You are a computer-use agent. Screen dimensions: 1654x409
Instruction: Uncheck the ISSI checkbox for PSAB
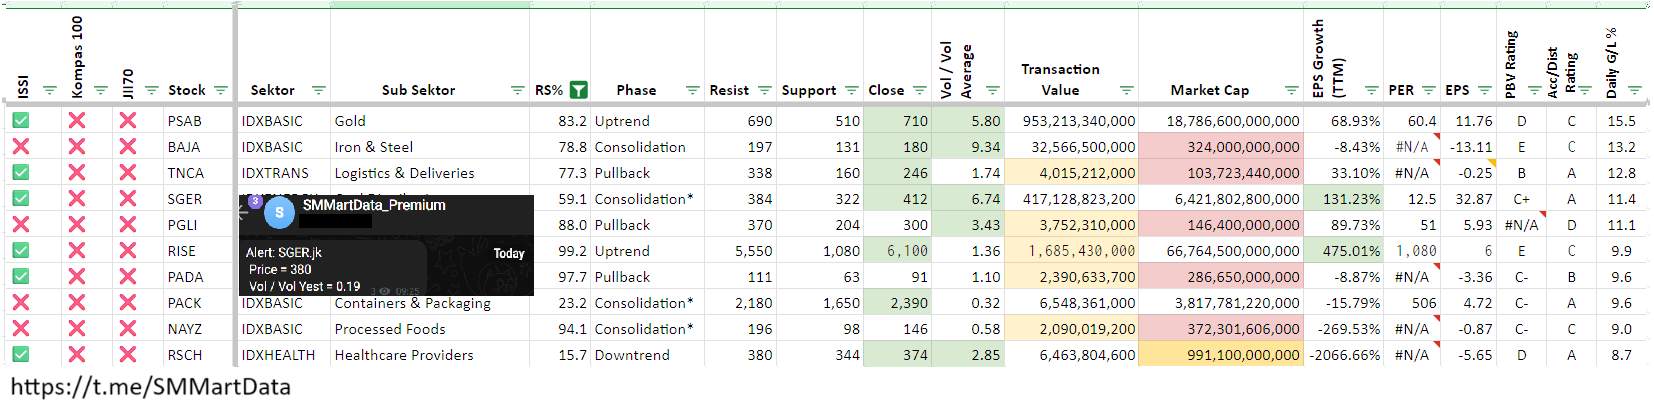pos(21,121)
